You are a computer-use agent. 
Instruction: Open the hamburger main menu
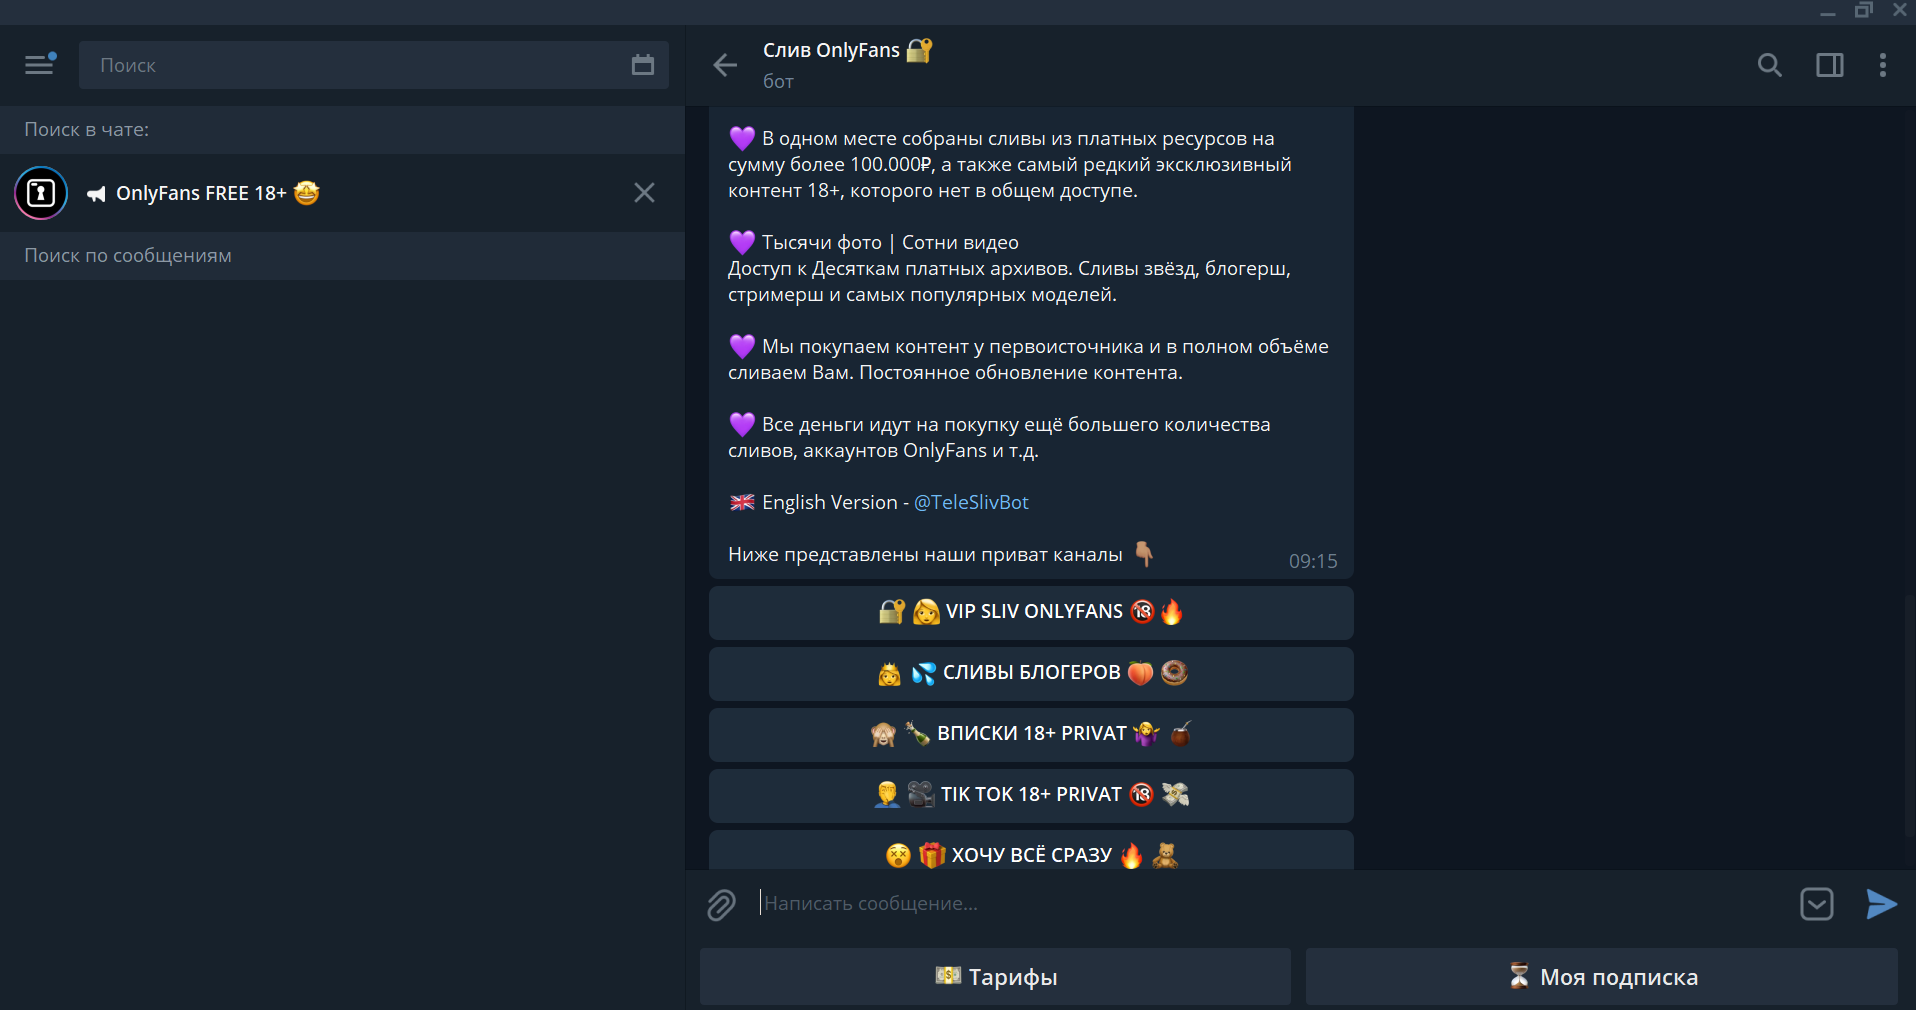click(x=40, y=65)
